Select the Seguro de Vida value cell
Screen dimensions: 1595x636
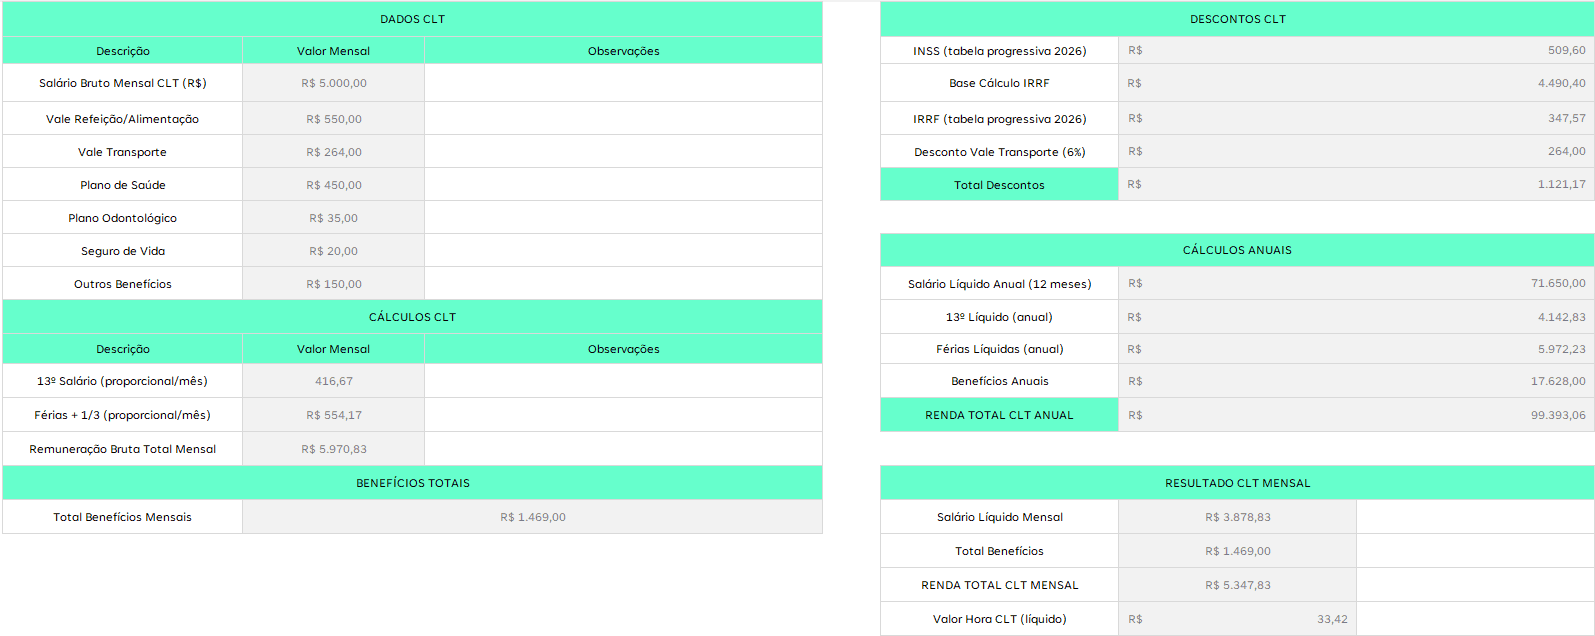[333, 251]
